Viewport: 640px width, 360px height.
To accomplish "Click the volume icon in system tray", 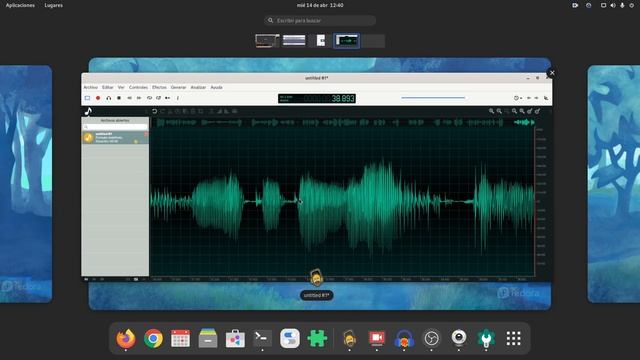I will click(x=613, y=5).
